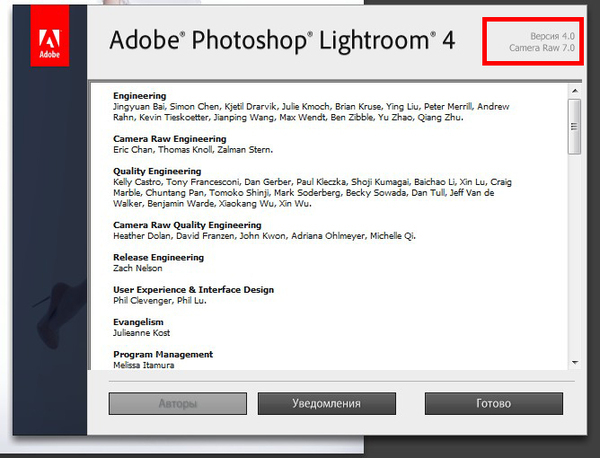
Task: Click the line Eric Chan, Thomas Knoll, Zalman Stern
Action: [x=193, y=150]
